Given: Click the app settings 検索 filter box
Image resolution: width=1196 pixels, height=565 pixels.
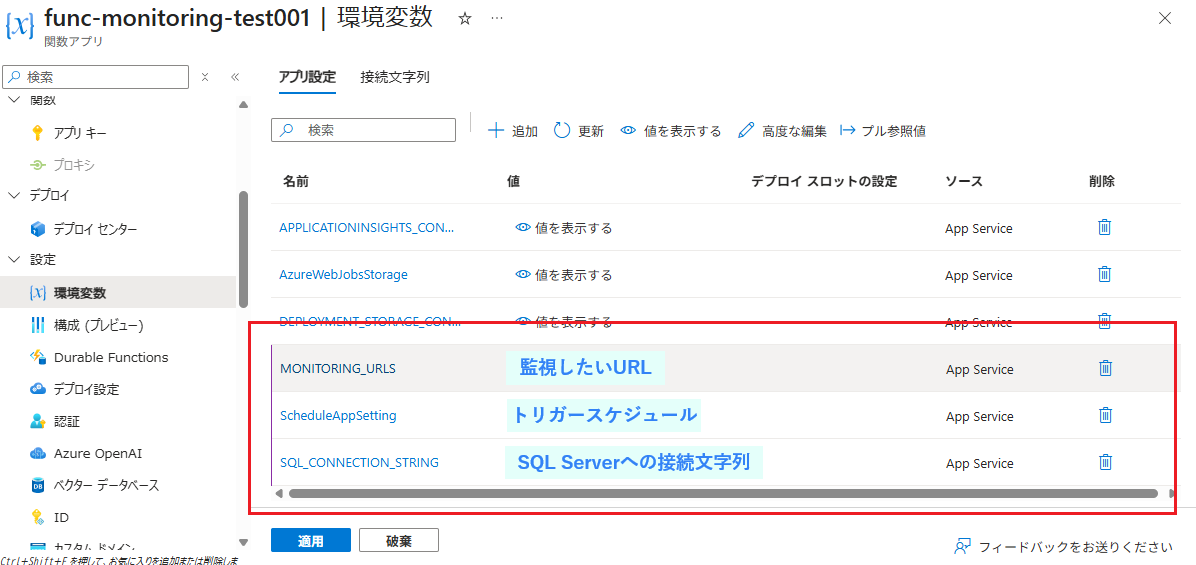Looking at the screenshot, I should tap(364, 130).
